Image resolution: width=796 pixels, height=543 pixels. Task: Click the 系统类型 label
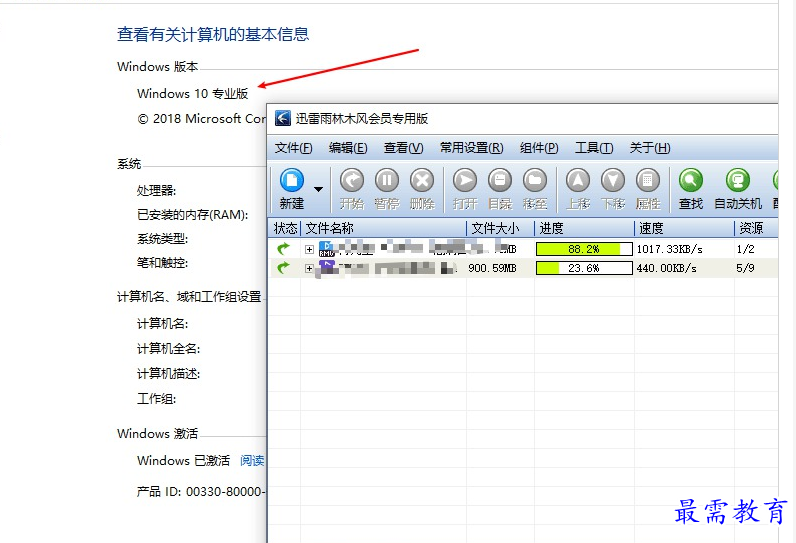click(x=162, y=239)
